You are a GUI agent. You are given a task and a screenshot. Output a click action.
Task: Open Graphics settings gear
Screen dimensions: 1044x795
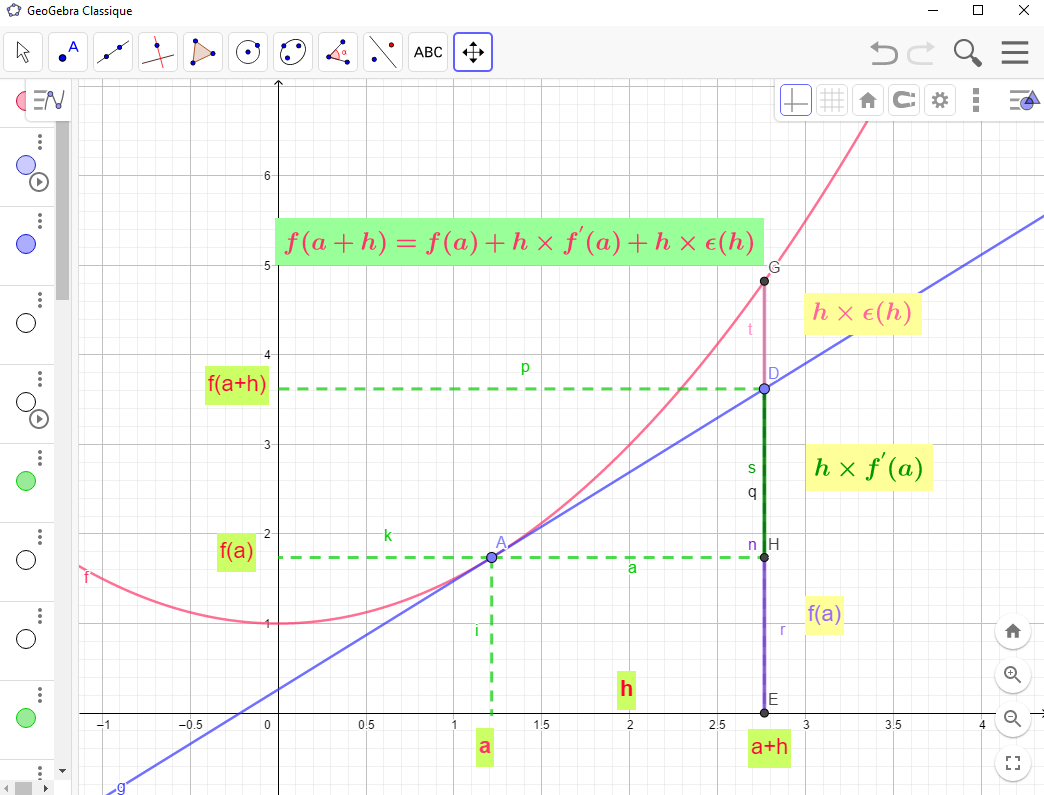click(x=939, y=101)
